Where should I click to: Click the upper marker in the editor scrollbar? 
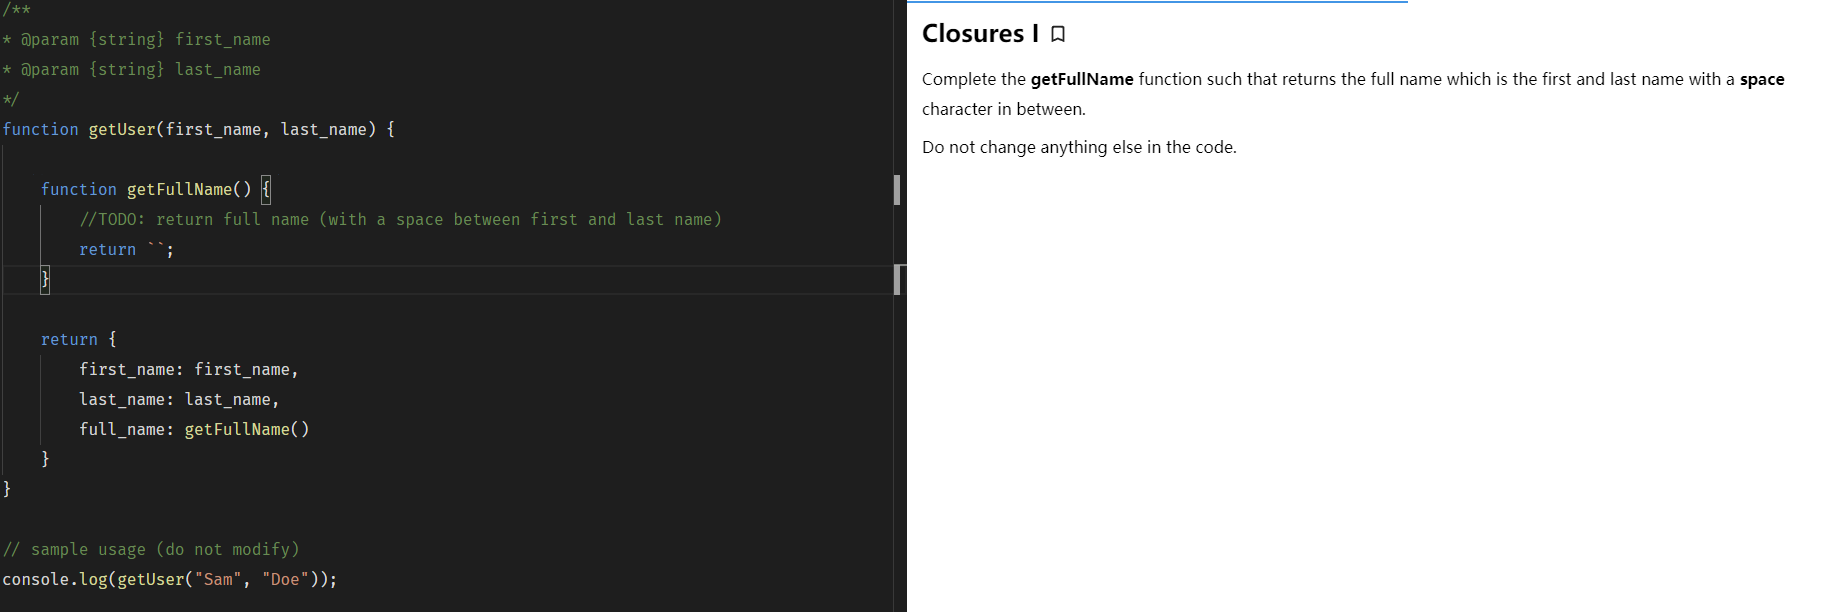point(897,190)
